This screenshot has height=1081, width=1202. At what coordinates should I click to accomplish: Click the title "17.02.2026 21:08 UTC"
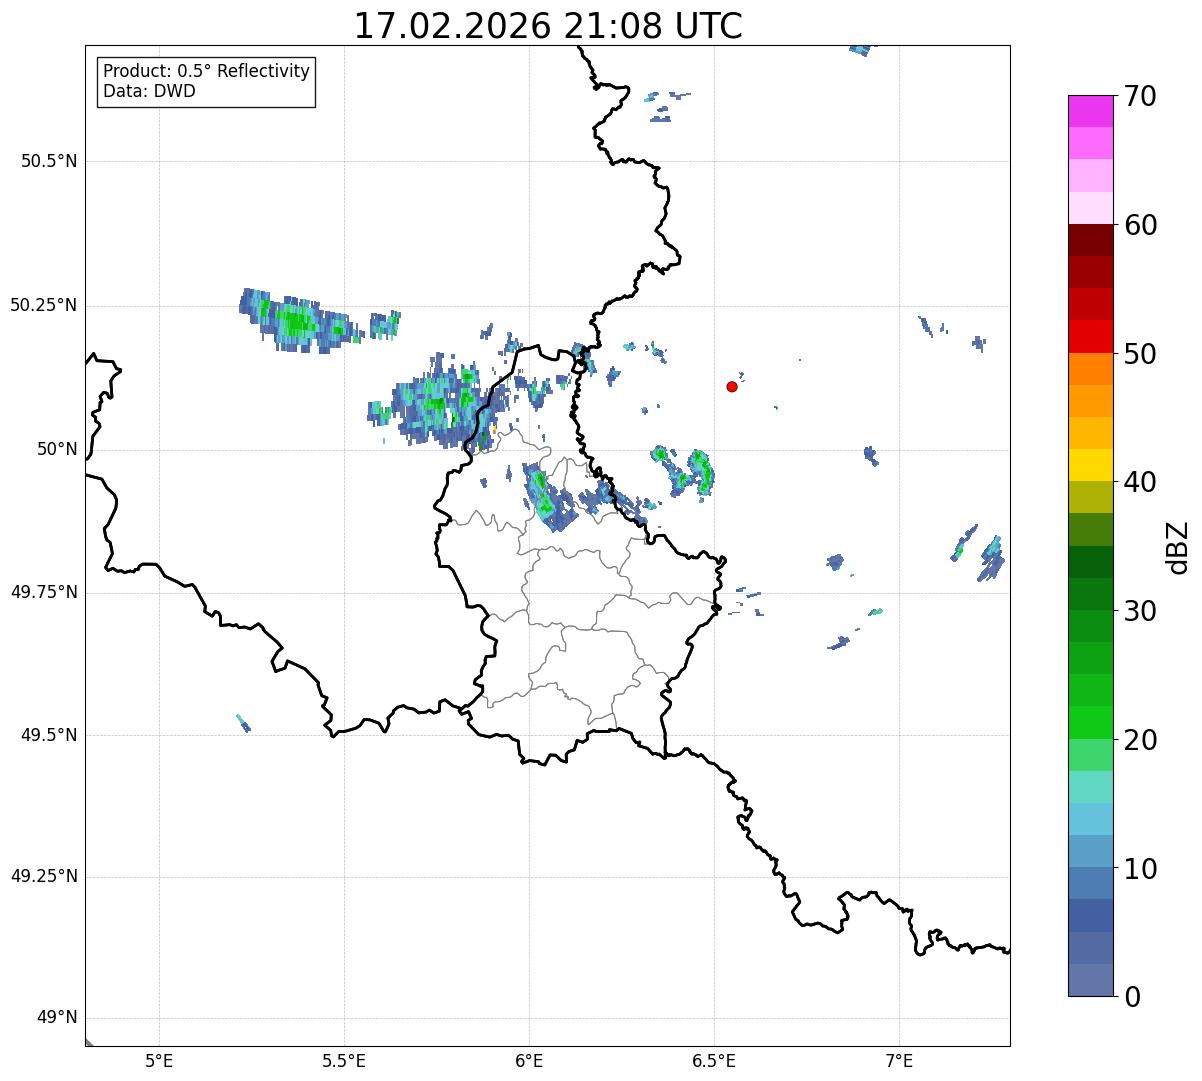point(548,25)
